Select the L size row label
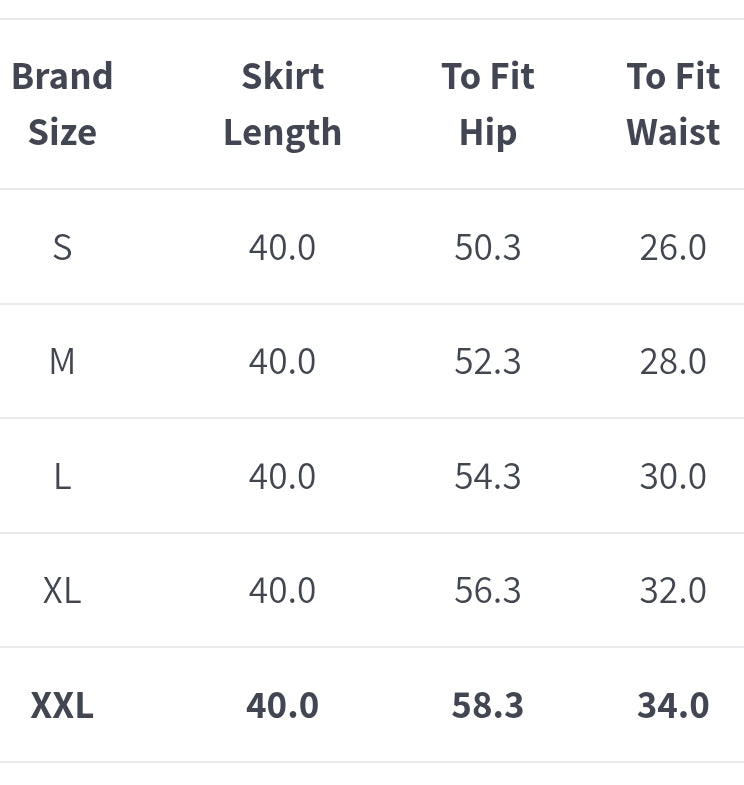 click(x=62, y=476)
